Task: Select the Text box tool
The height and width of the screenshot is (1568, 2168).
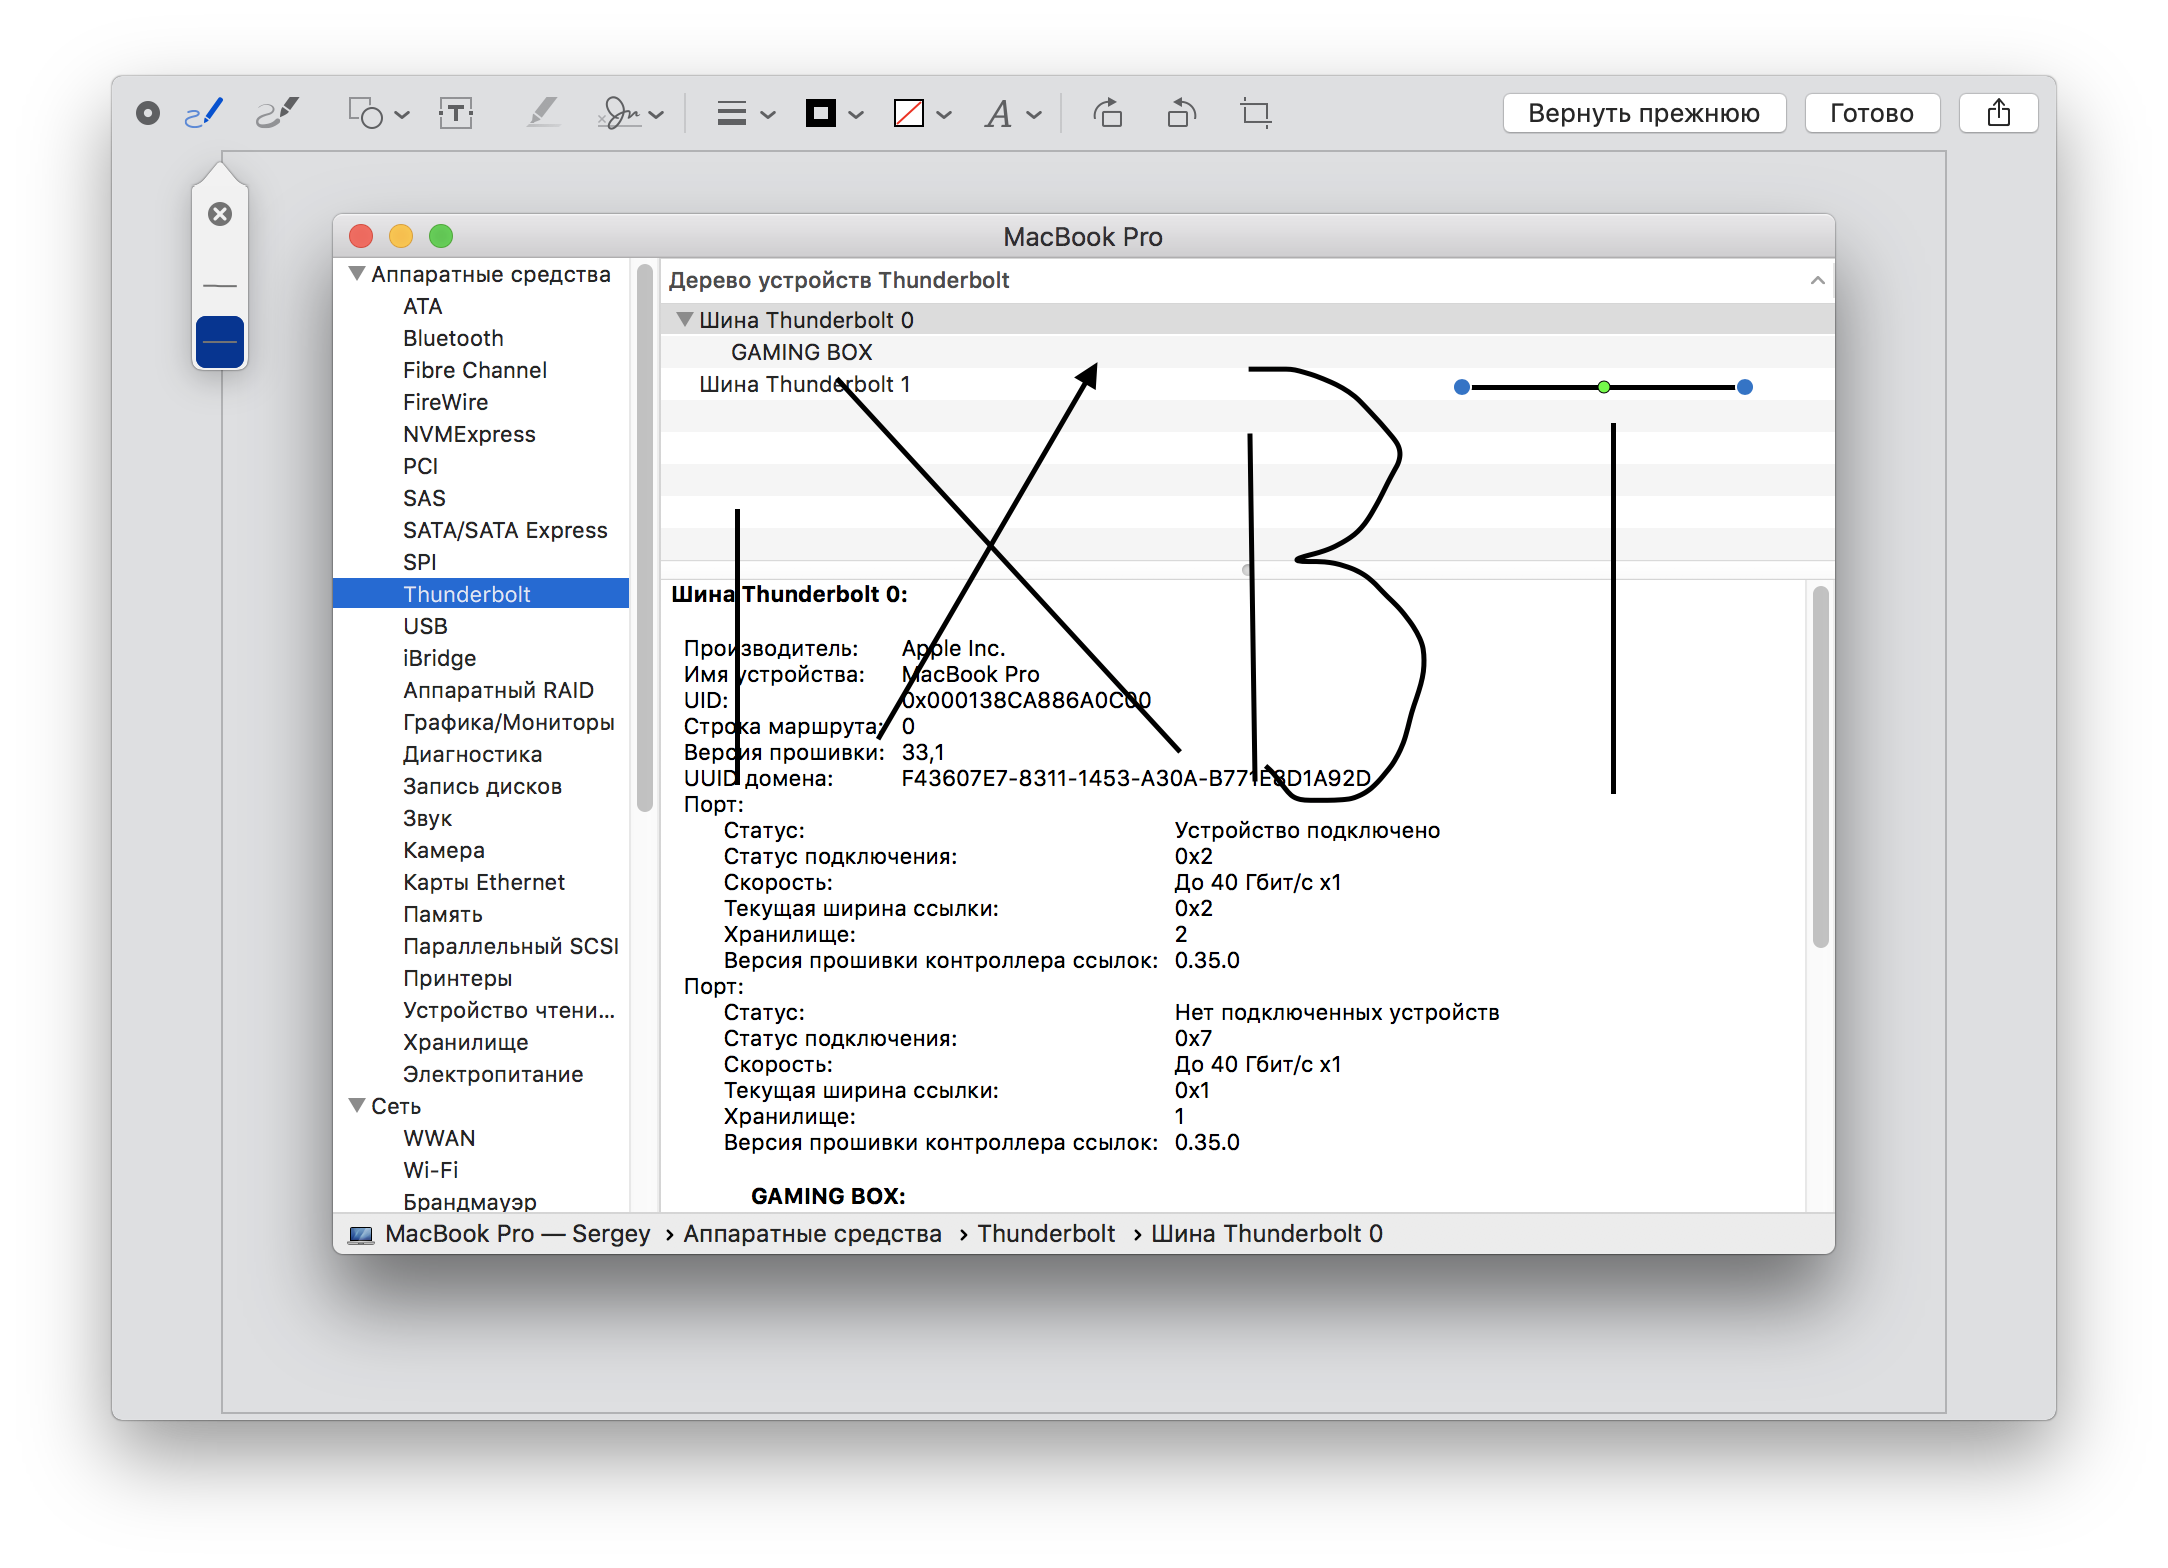Action: point(456,113)
